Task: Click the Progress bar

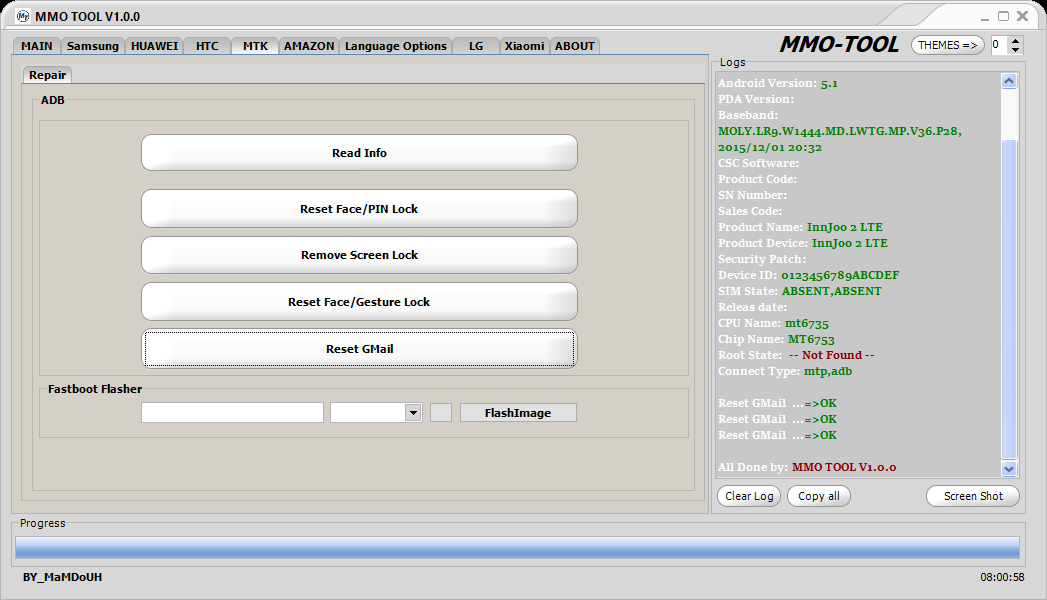Action: tap(517, 547)
